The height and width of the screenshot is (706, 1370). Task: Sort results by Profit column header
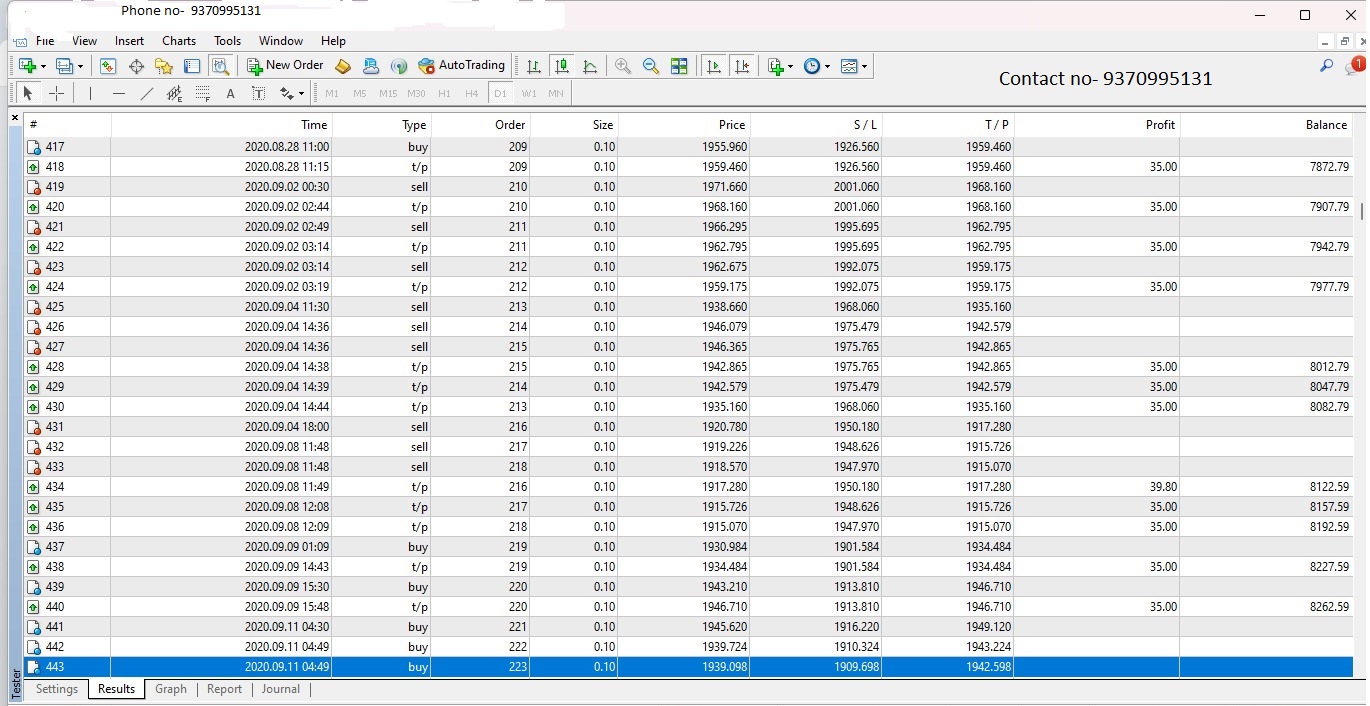click(x=1160, y=125)
